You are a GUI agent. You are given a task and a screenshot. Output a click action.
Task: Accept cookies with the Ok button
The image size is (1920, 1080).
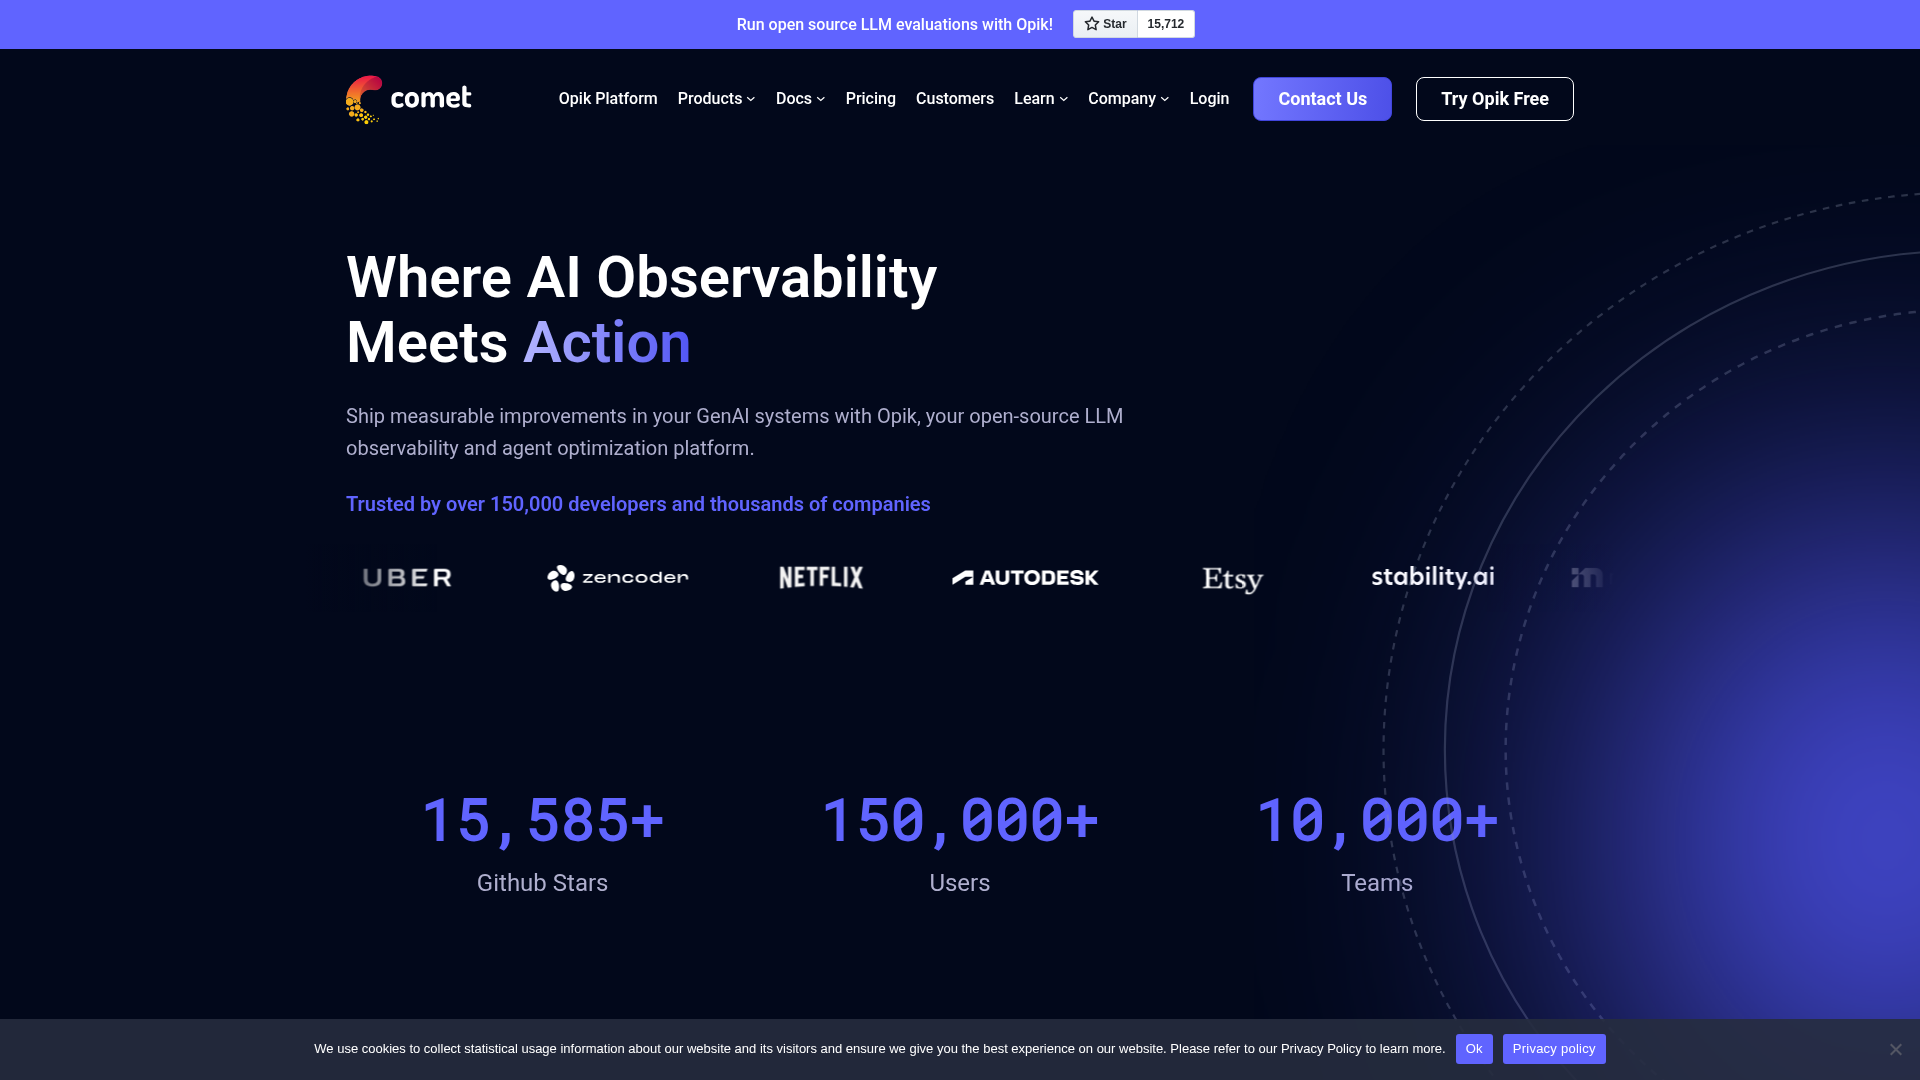(1473, 1049)
